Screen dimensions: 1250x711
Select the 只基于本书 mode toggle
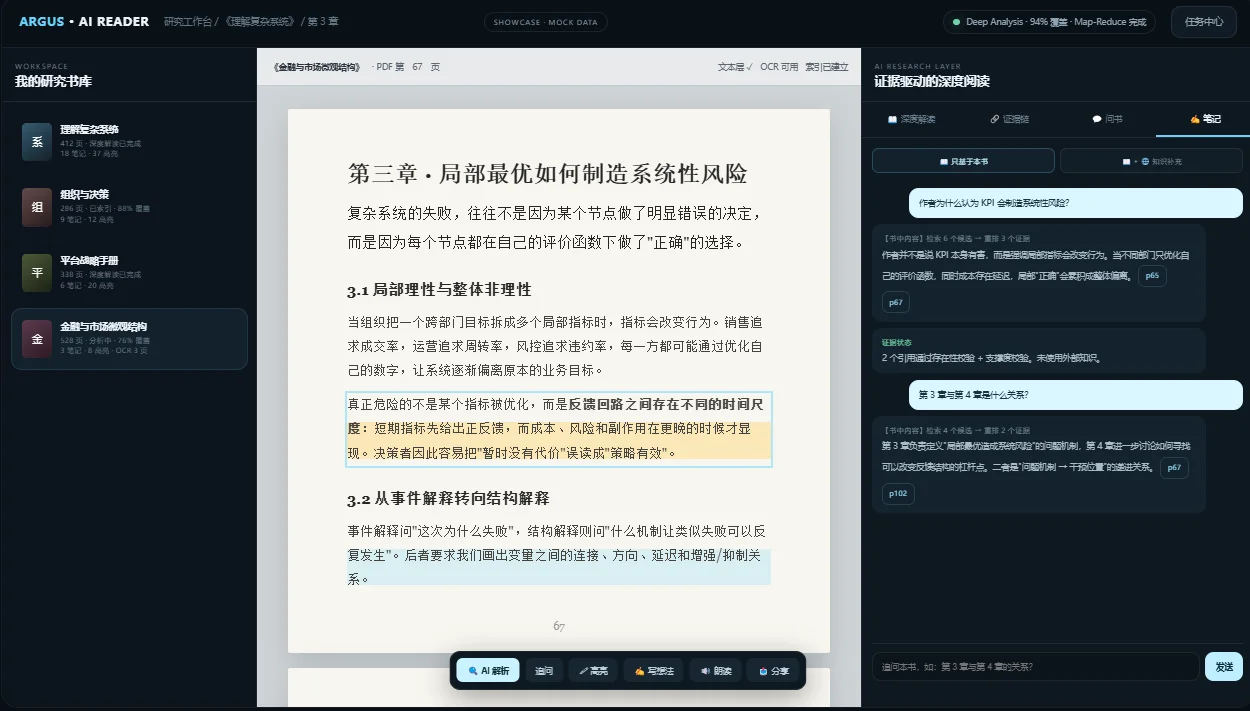click(x=963, y=161)
